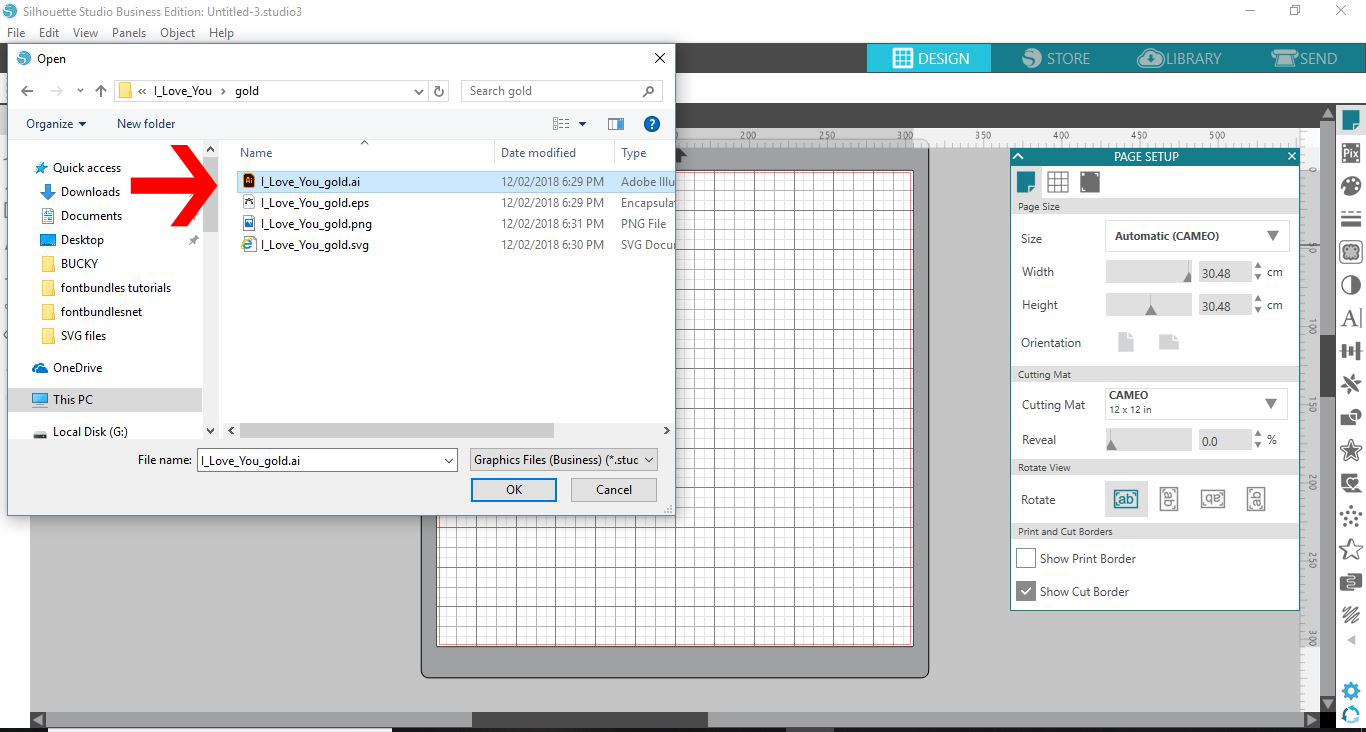Switch to the LIBRARY tab

[1180, 58]
